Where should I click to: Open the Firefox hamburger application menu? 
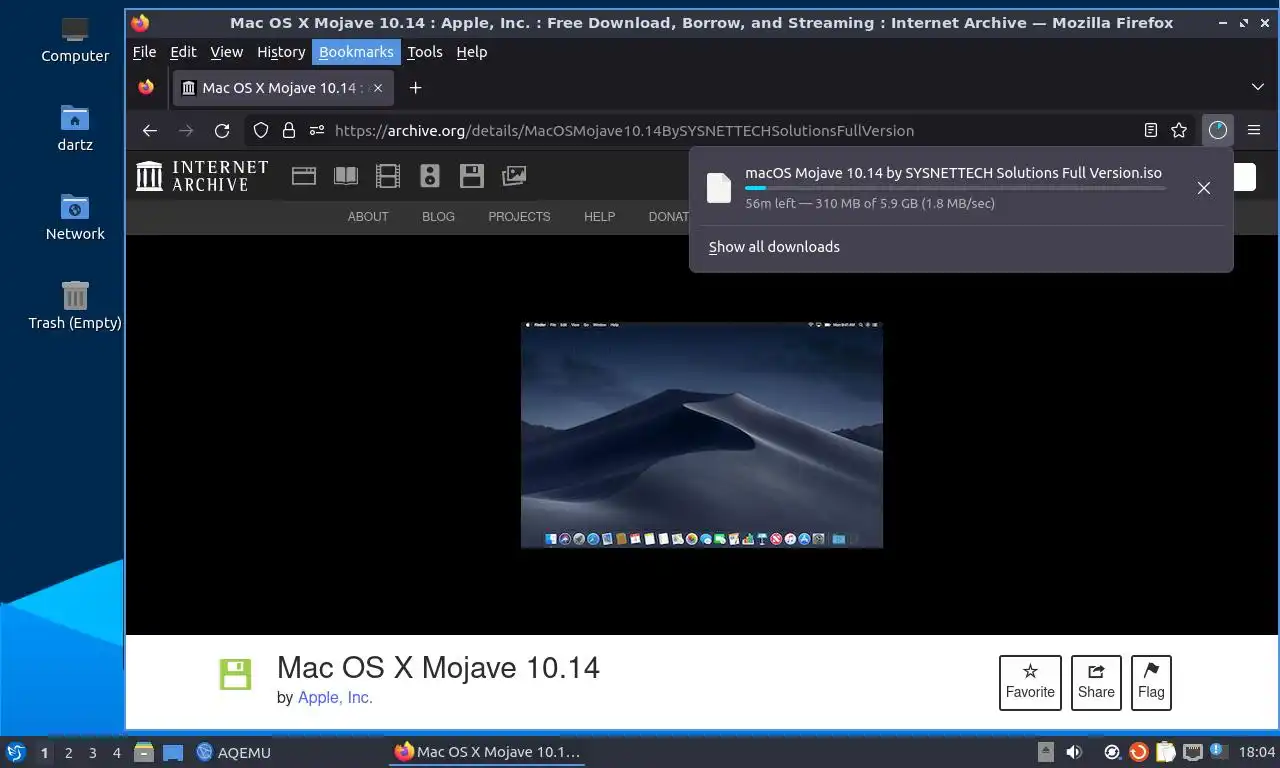tap(1254, 130)
